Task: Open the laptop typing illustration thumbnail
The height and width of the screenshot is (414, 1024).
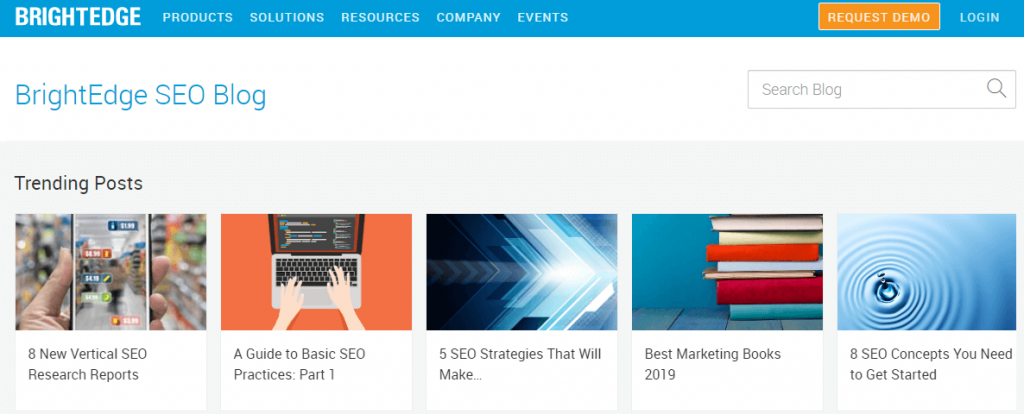Action: click(316, 272)
